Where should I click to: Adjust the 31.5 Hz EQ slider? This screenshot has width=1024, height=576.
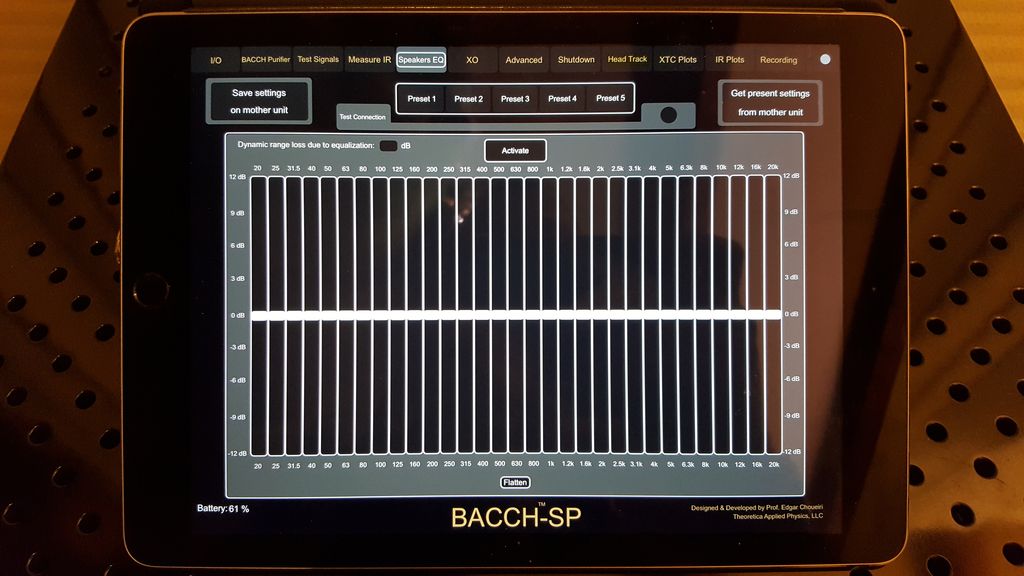pos(294,315)
